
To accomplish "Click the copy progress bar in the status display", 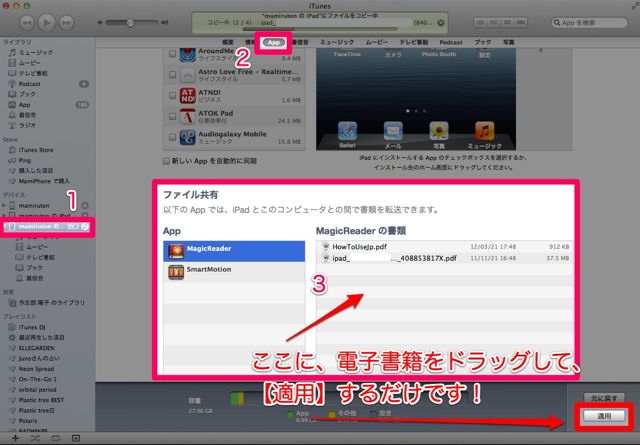I will 319,29.
